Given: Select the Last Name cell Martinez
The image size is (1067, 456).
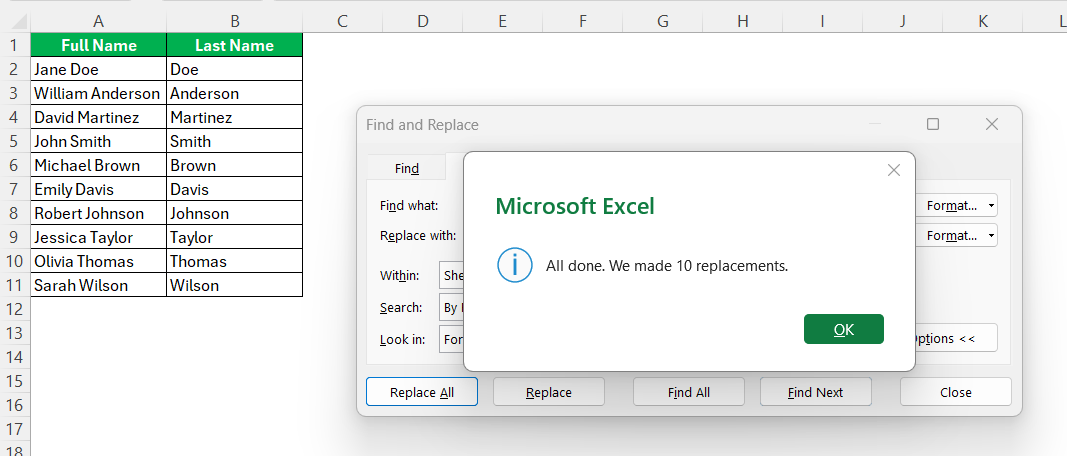Looking at the screenshot, I should tap(235, 117).
